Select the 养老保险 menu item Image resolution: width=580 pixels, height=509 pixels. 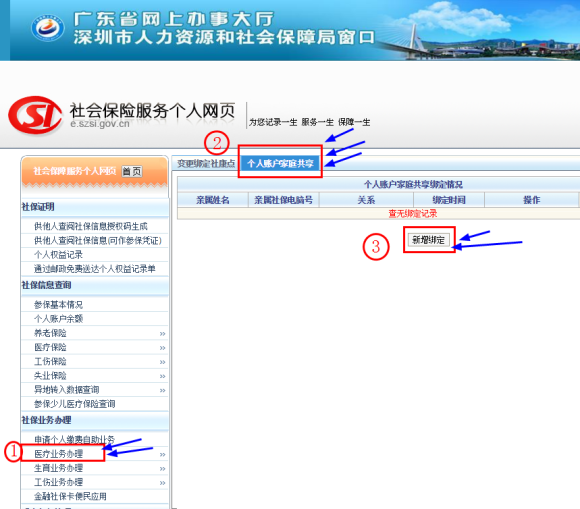pyautogui.click(x=50, y=333)
